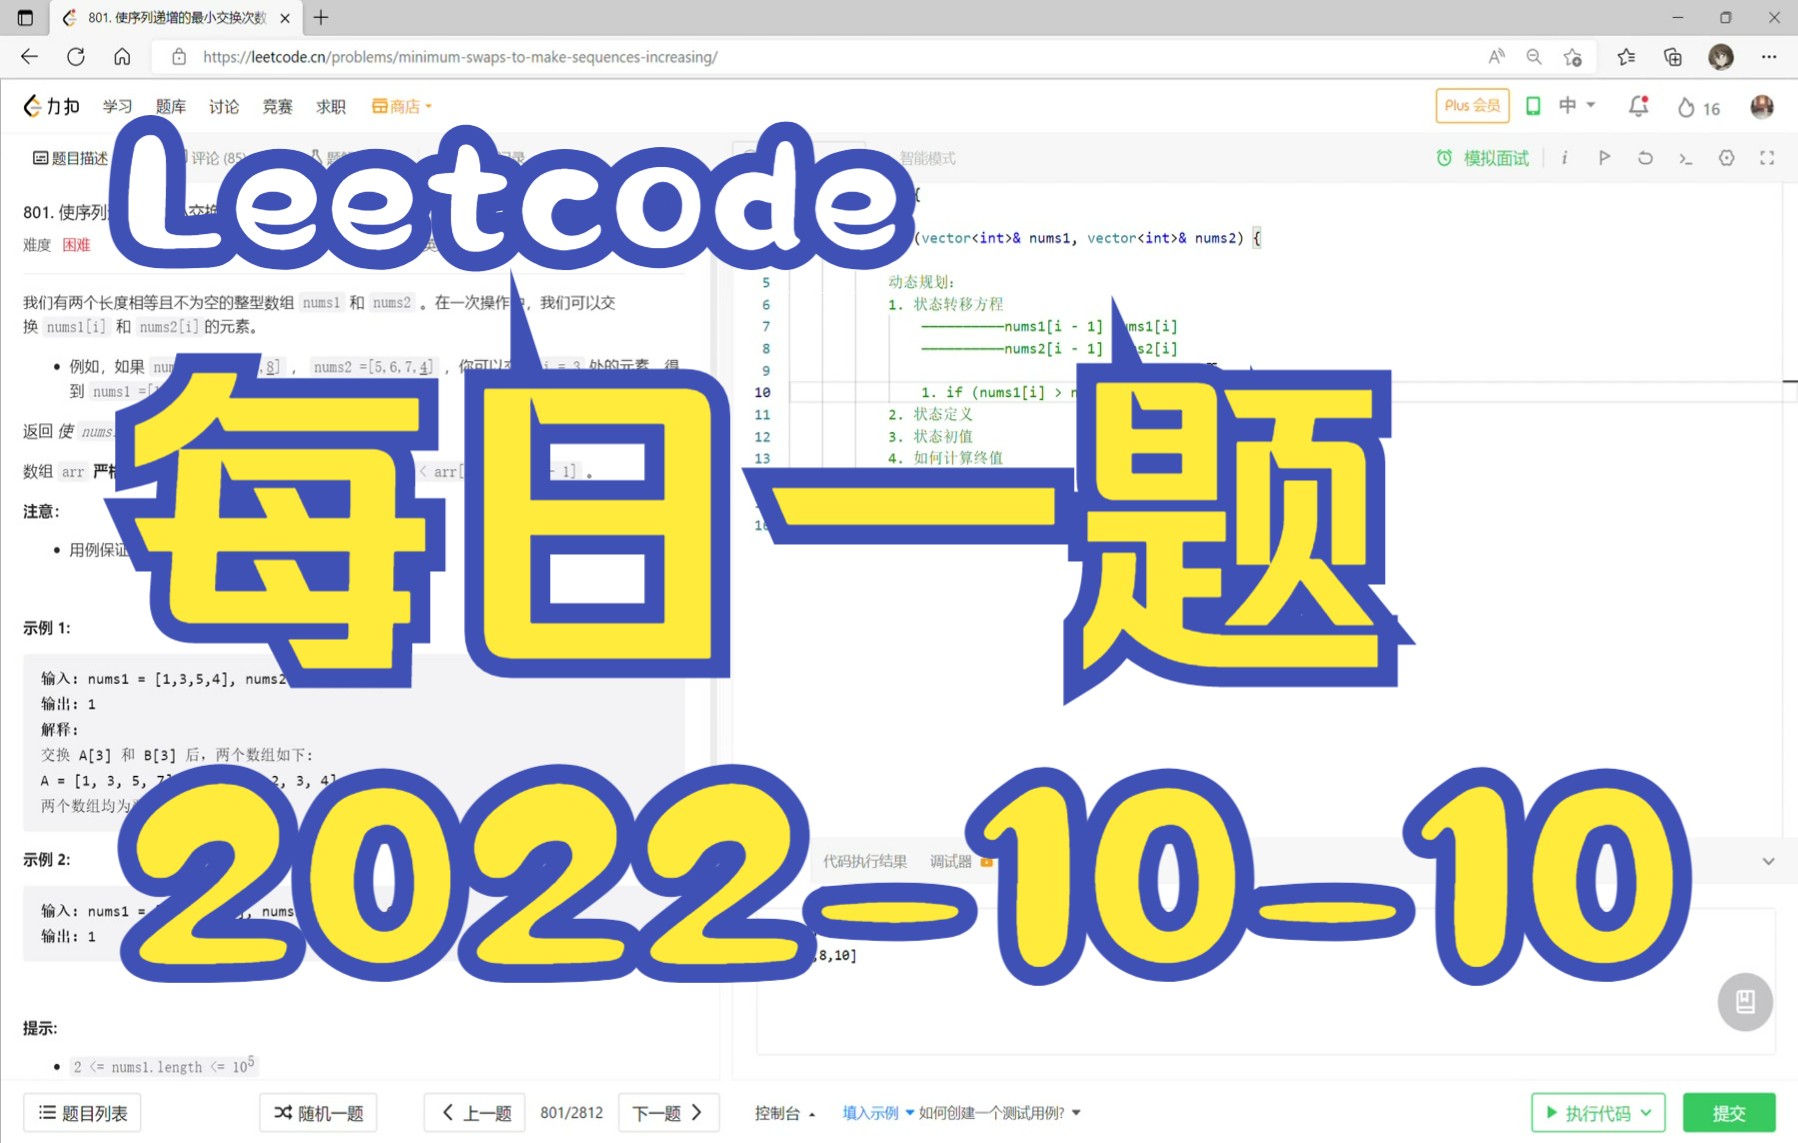Open the favorites list icon
This screenshot has width=1798, height=1143.
tap(1626, 57)
